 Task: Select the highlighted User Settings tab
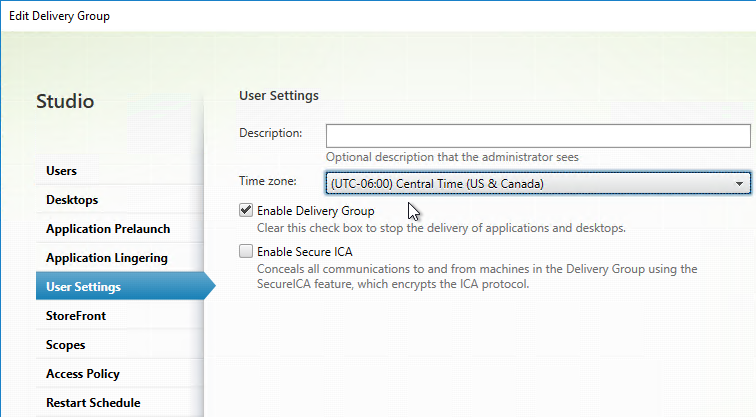coord(84,287)
